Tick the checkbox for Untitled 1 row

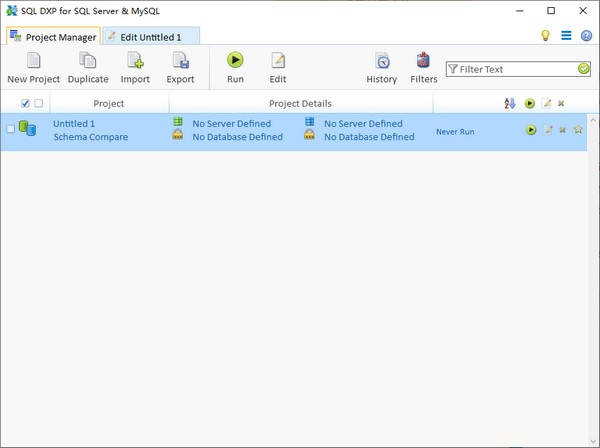coord(11,129)
